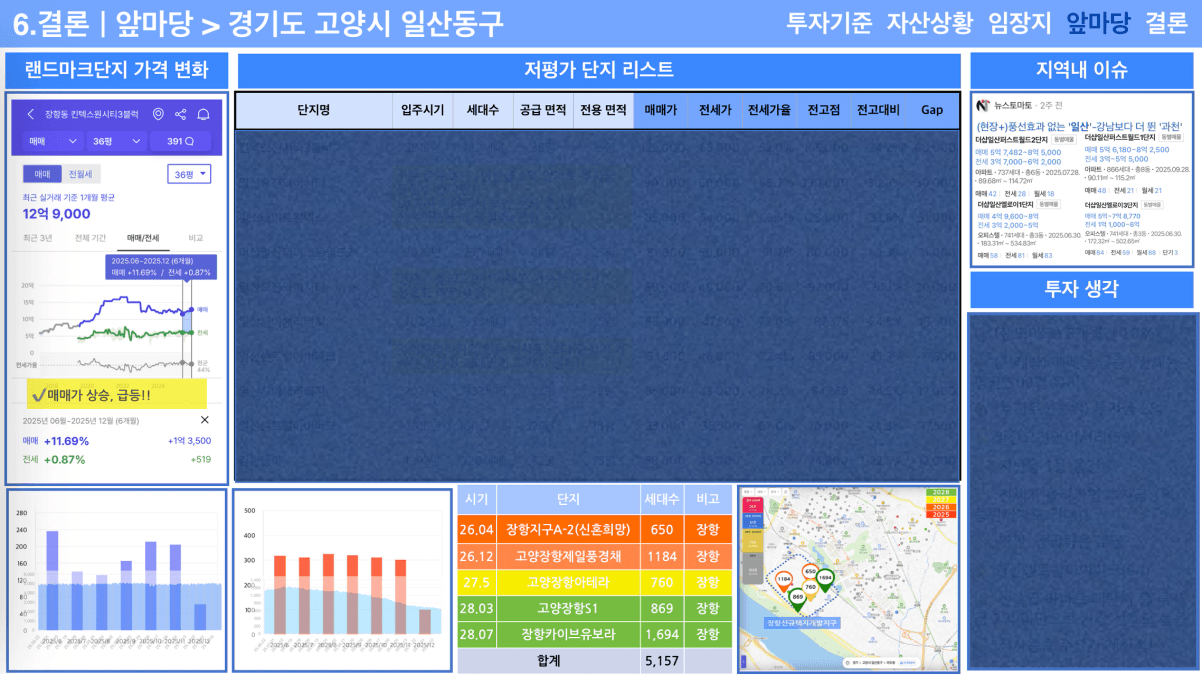Open the news headline about 일산 and 과천
The width and height of the screenshot is (1202, 674).
click(x=1079, y=126)
